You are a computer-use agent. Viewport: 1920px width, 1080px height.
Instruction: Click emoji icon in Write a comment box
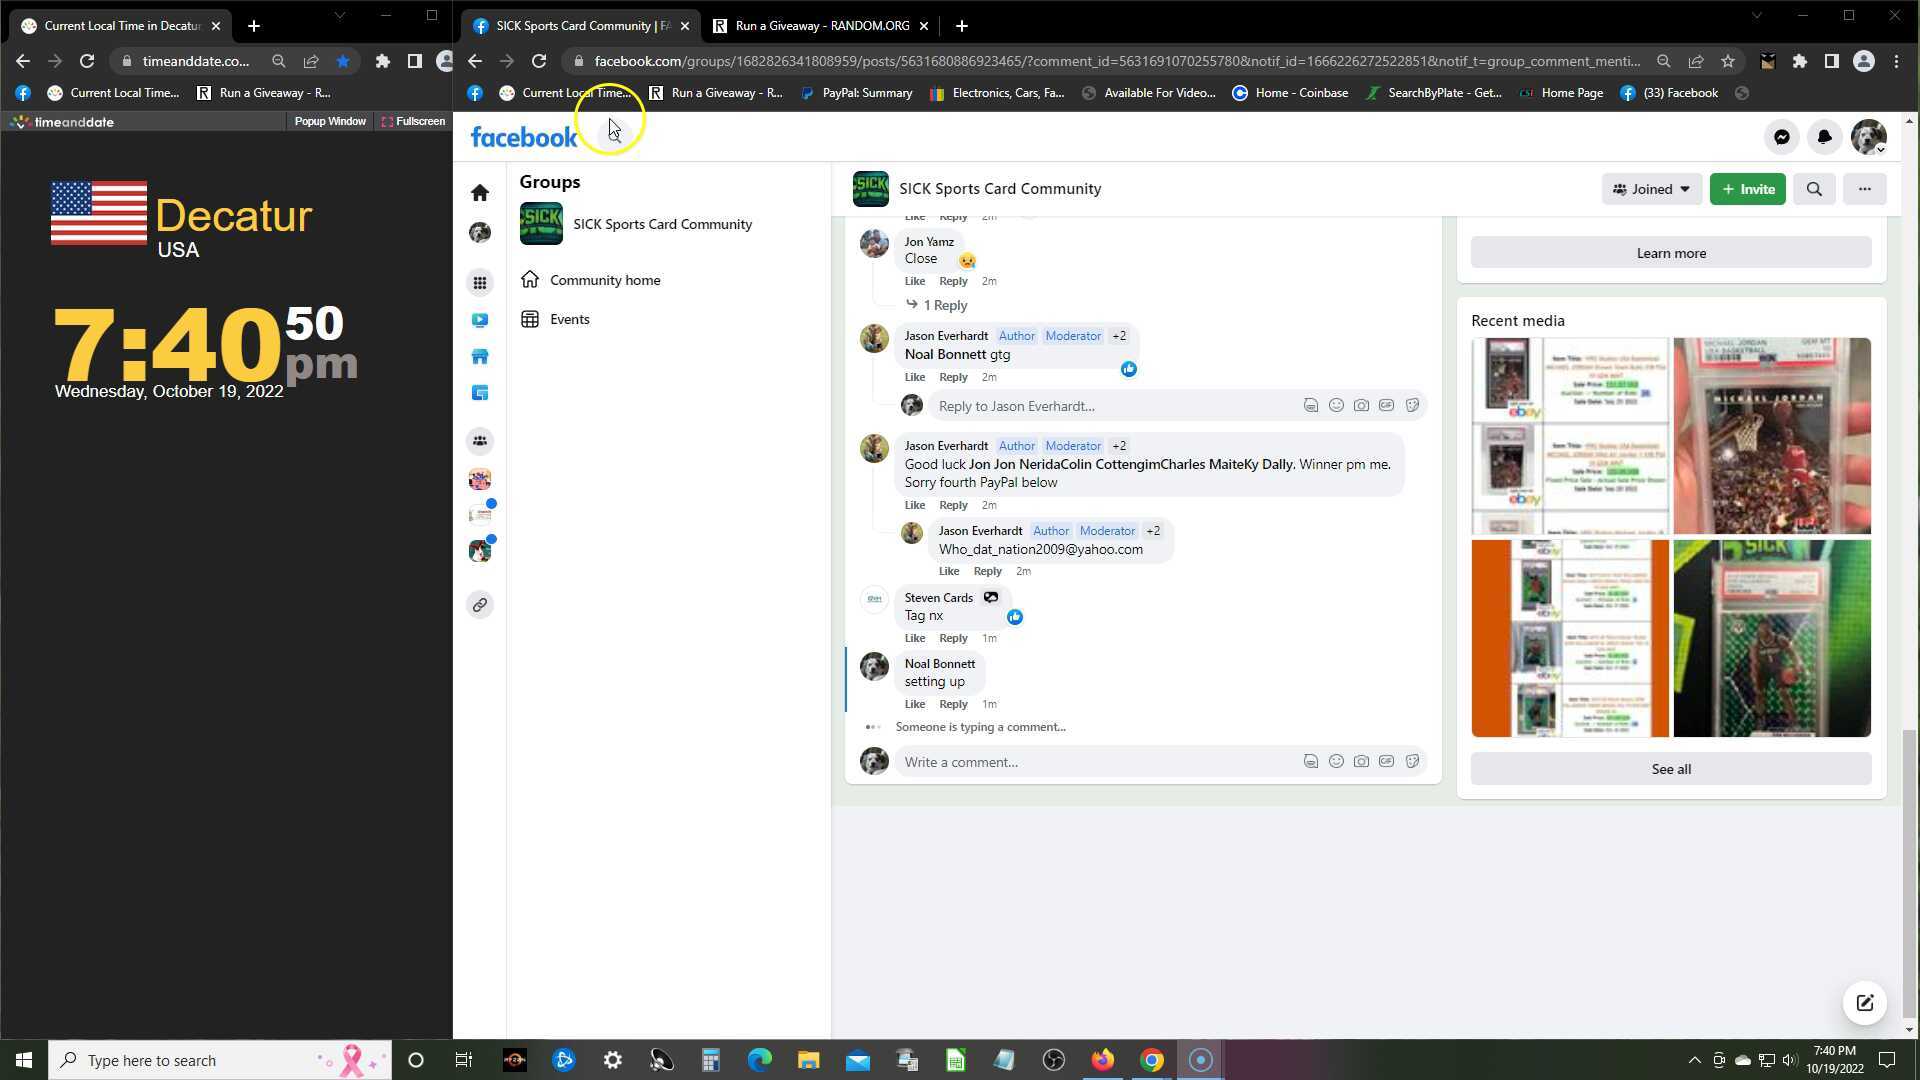pyautogui.click(x=1336, y=762)
